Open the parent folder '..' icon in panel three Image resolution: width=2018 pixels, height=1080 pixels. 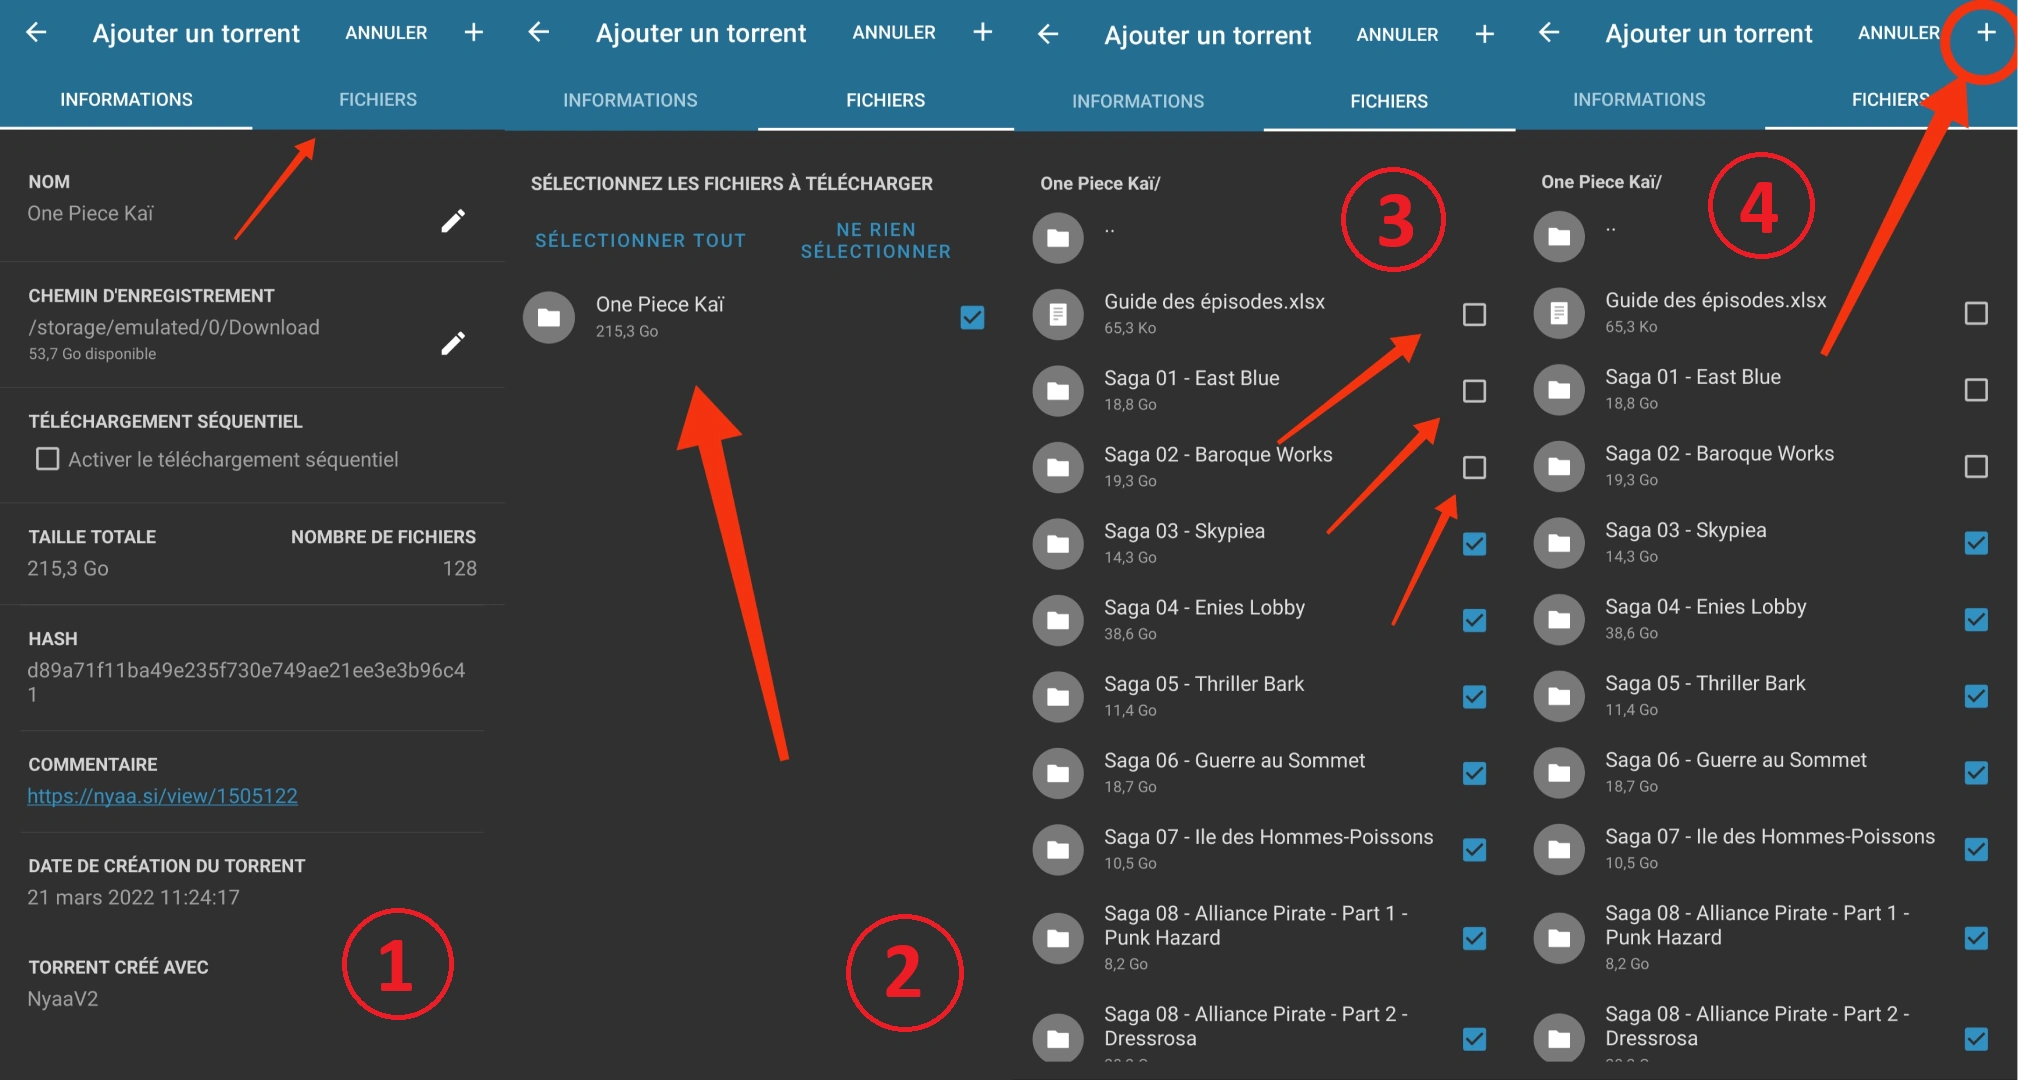tap(1058, 238)
